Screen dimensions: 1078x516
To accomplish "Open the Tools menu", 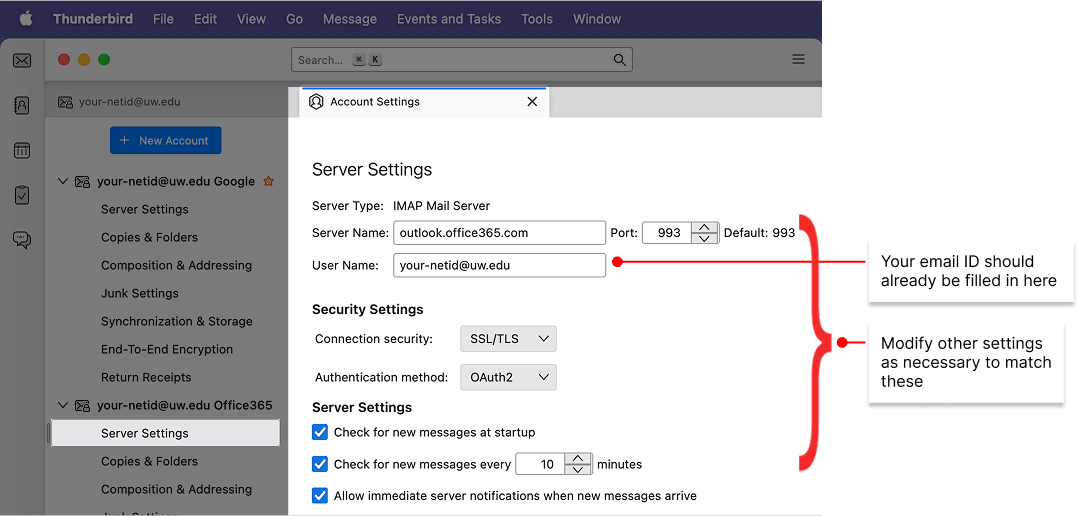I will coord(537,19).
